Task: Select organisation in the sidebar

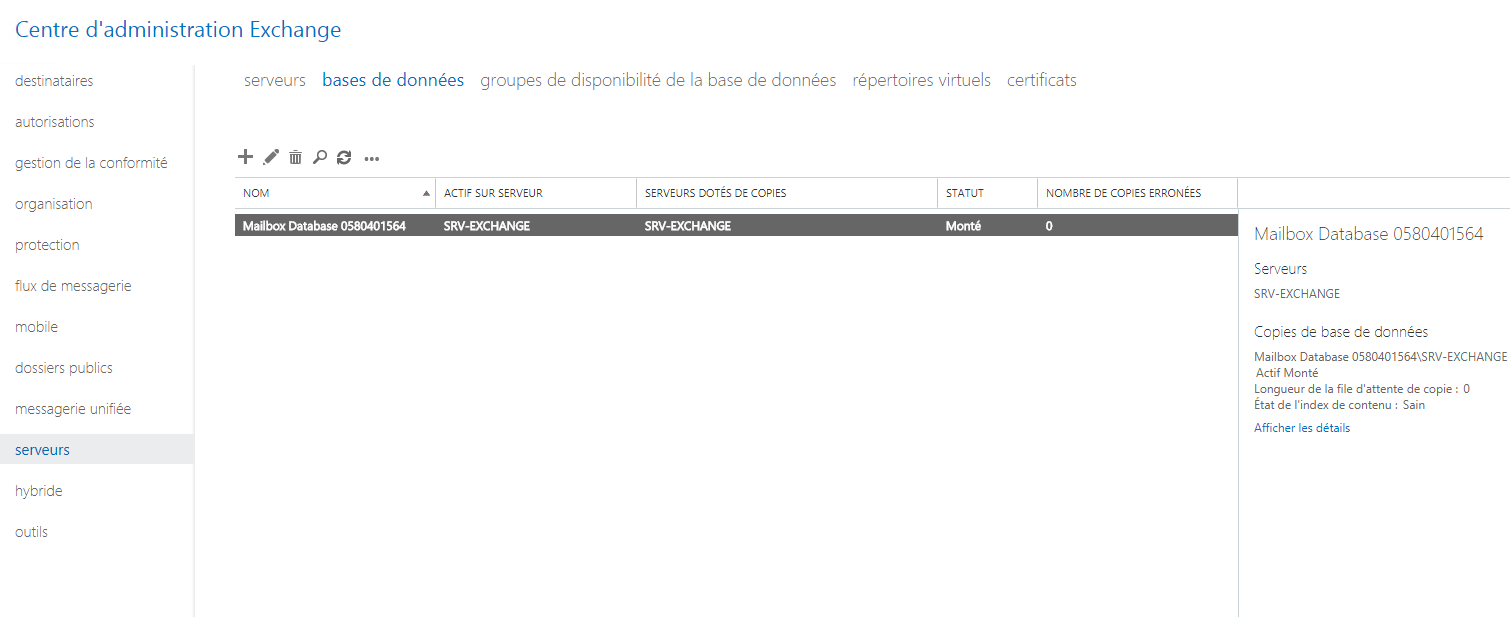Action: (54, 204)
